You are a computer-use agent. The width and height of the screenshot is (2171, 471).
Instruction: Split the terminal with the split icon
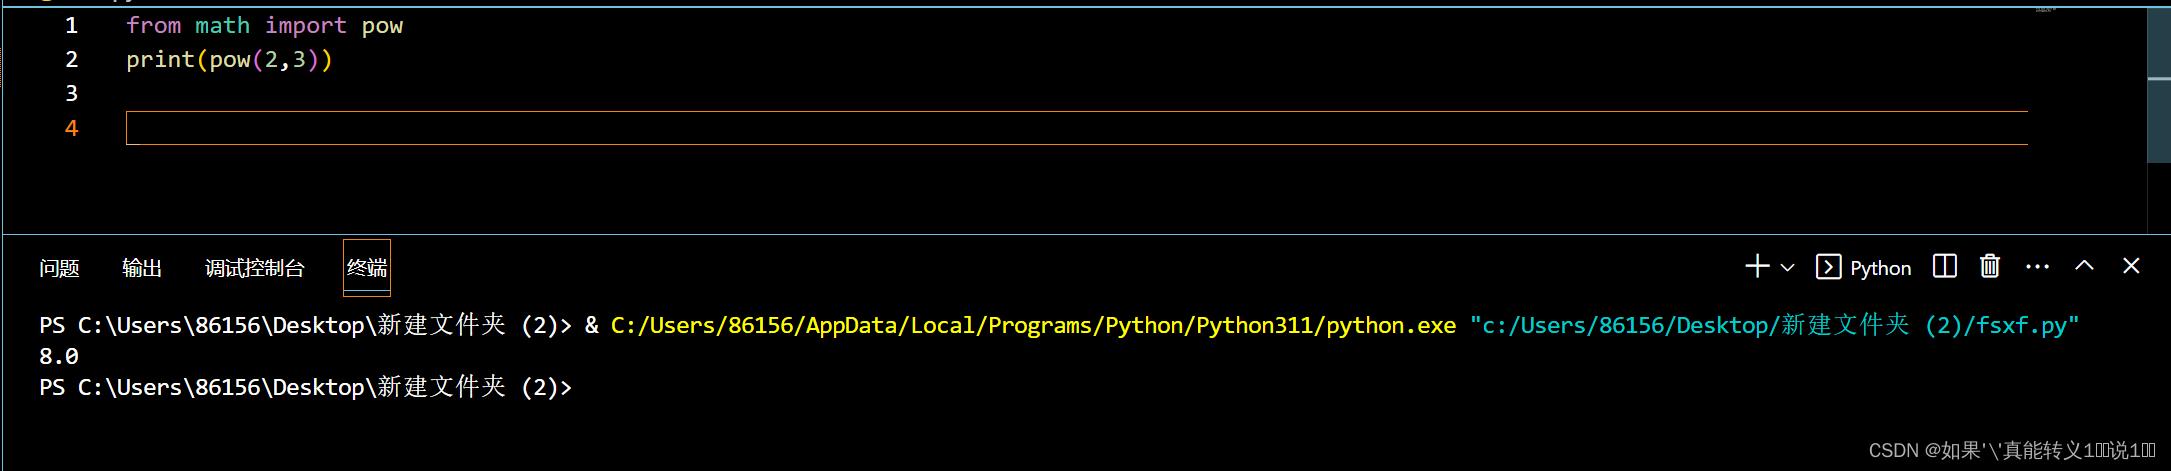(x=1944, y=266)
